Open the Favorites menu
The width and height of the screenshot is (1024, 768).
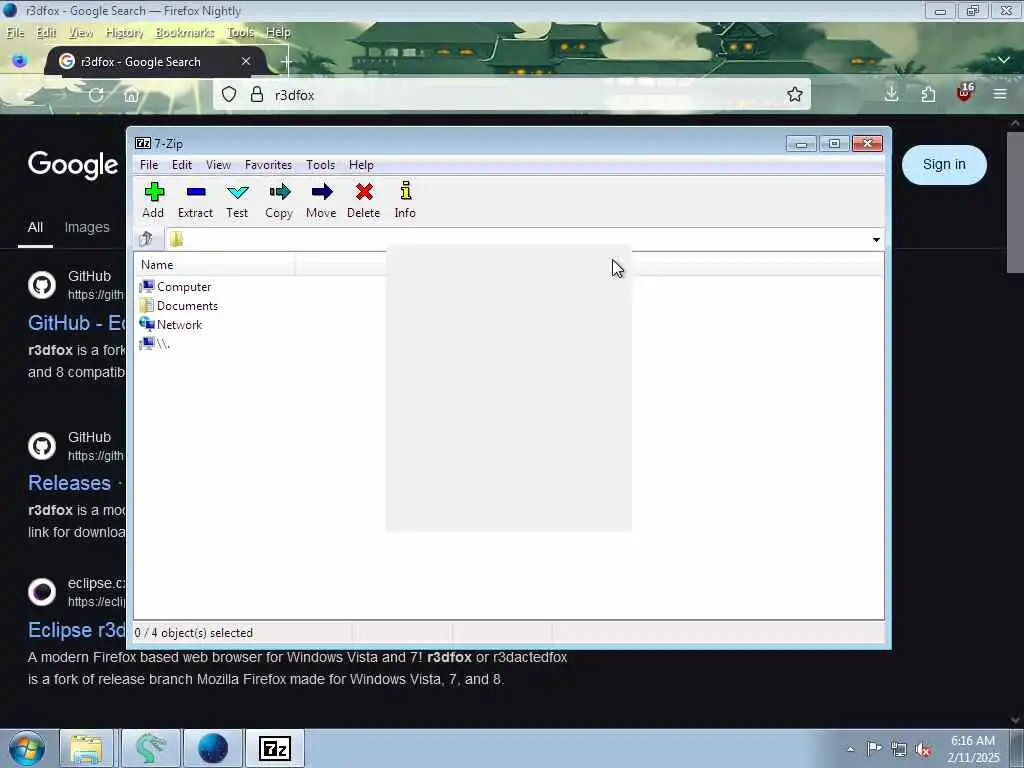[268, 165]
